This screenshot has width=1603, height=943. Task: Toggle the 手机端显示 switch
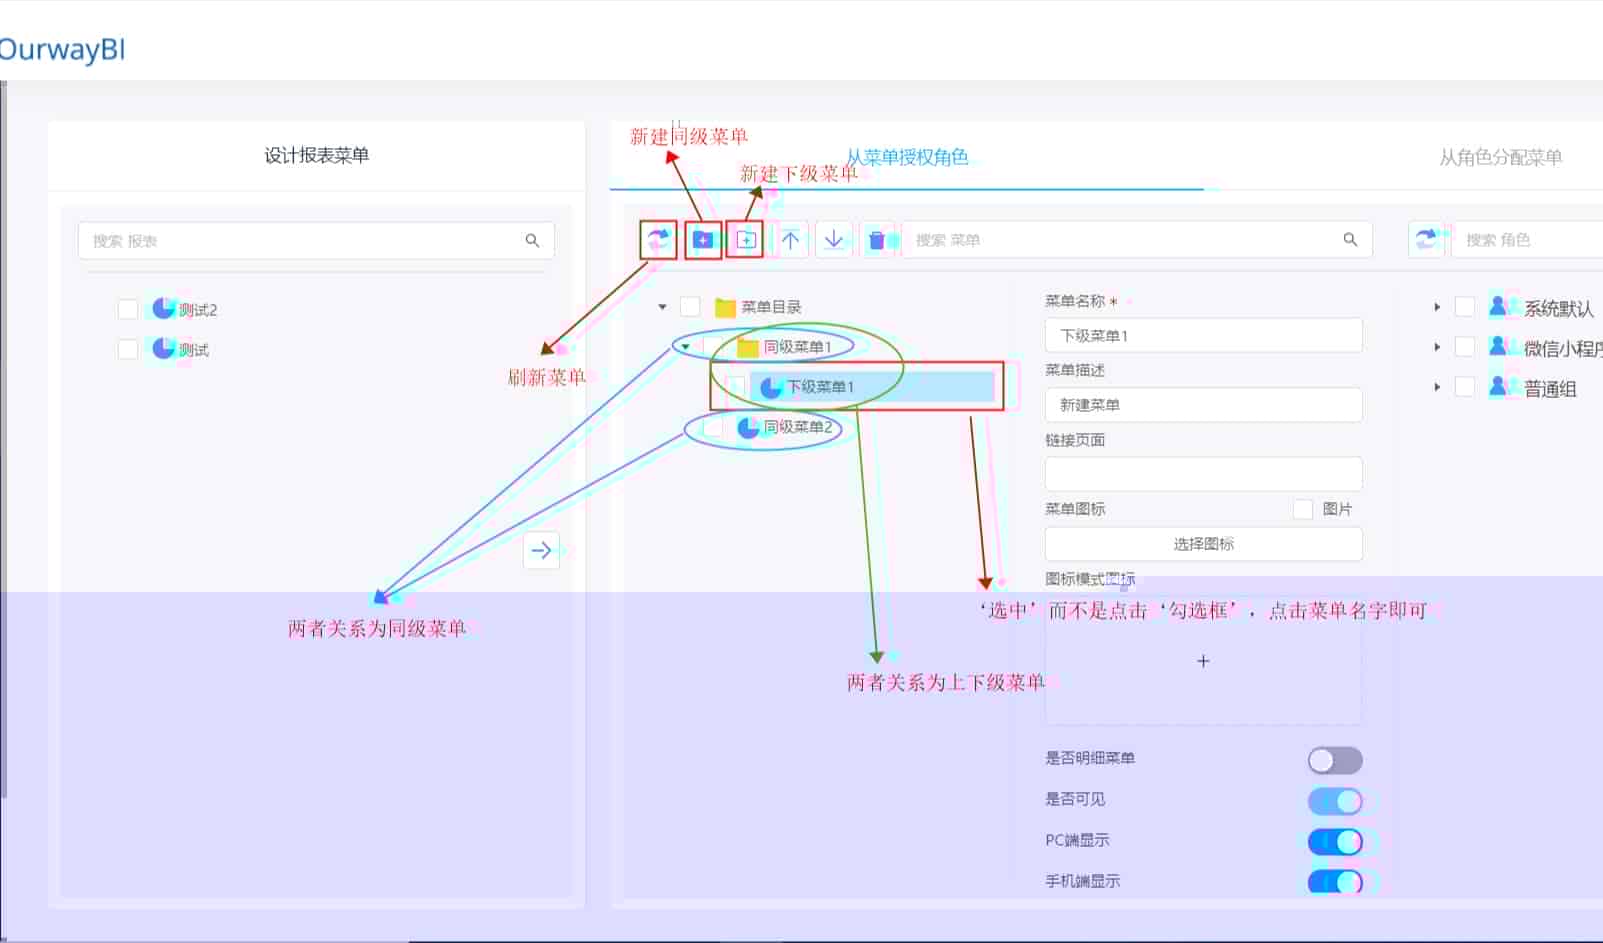click(x=1335, y=882)
